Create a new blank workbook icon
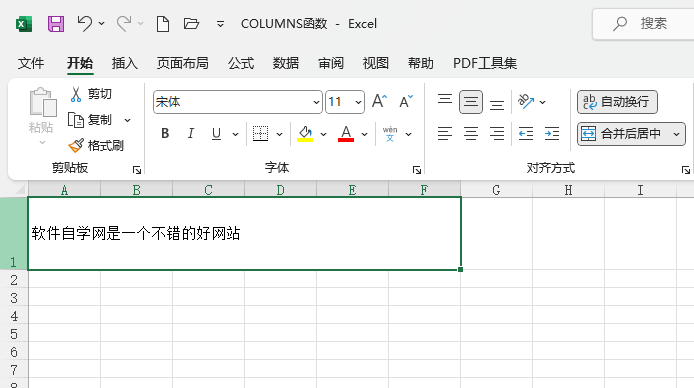This screenshot has width=694, height=388. point(162,23)
